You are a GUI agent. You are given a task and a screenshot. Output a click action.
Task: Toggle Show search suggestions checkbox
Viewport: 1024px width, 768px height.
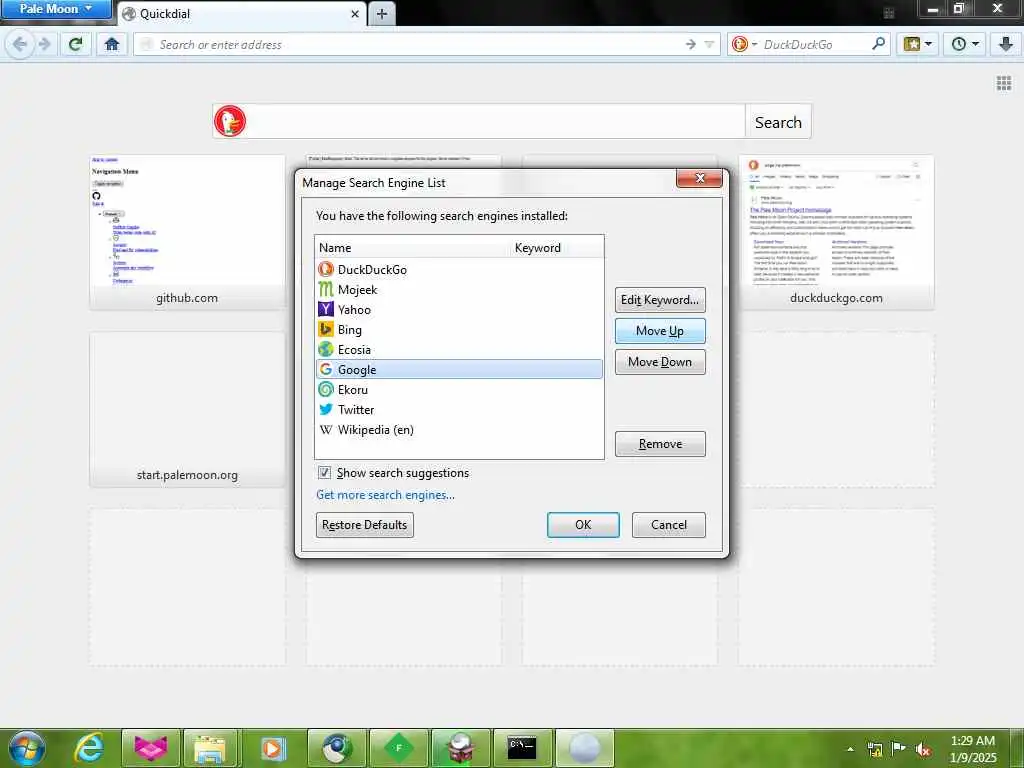coord(325,472)
